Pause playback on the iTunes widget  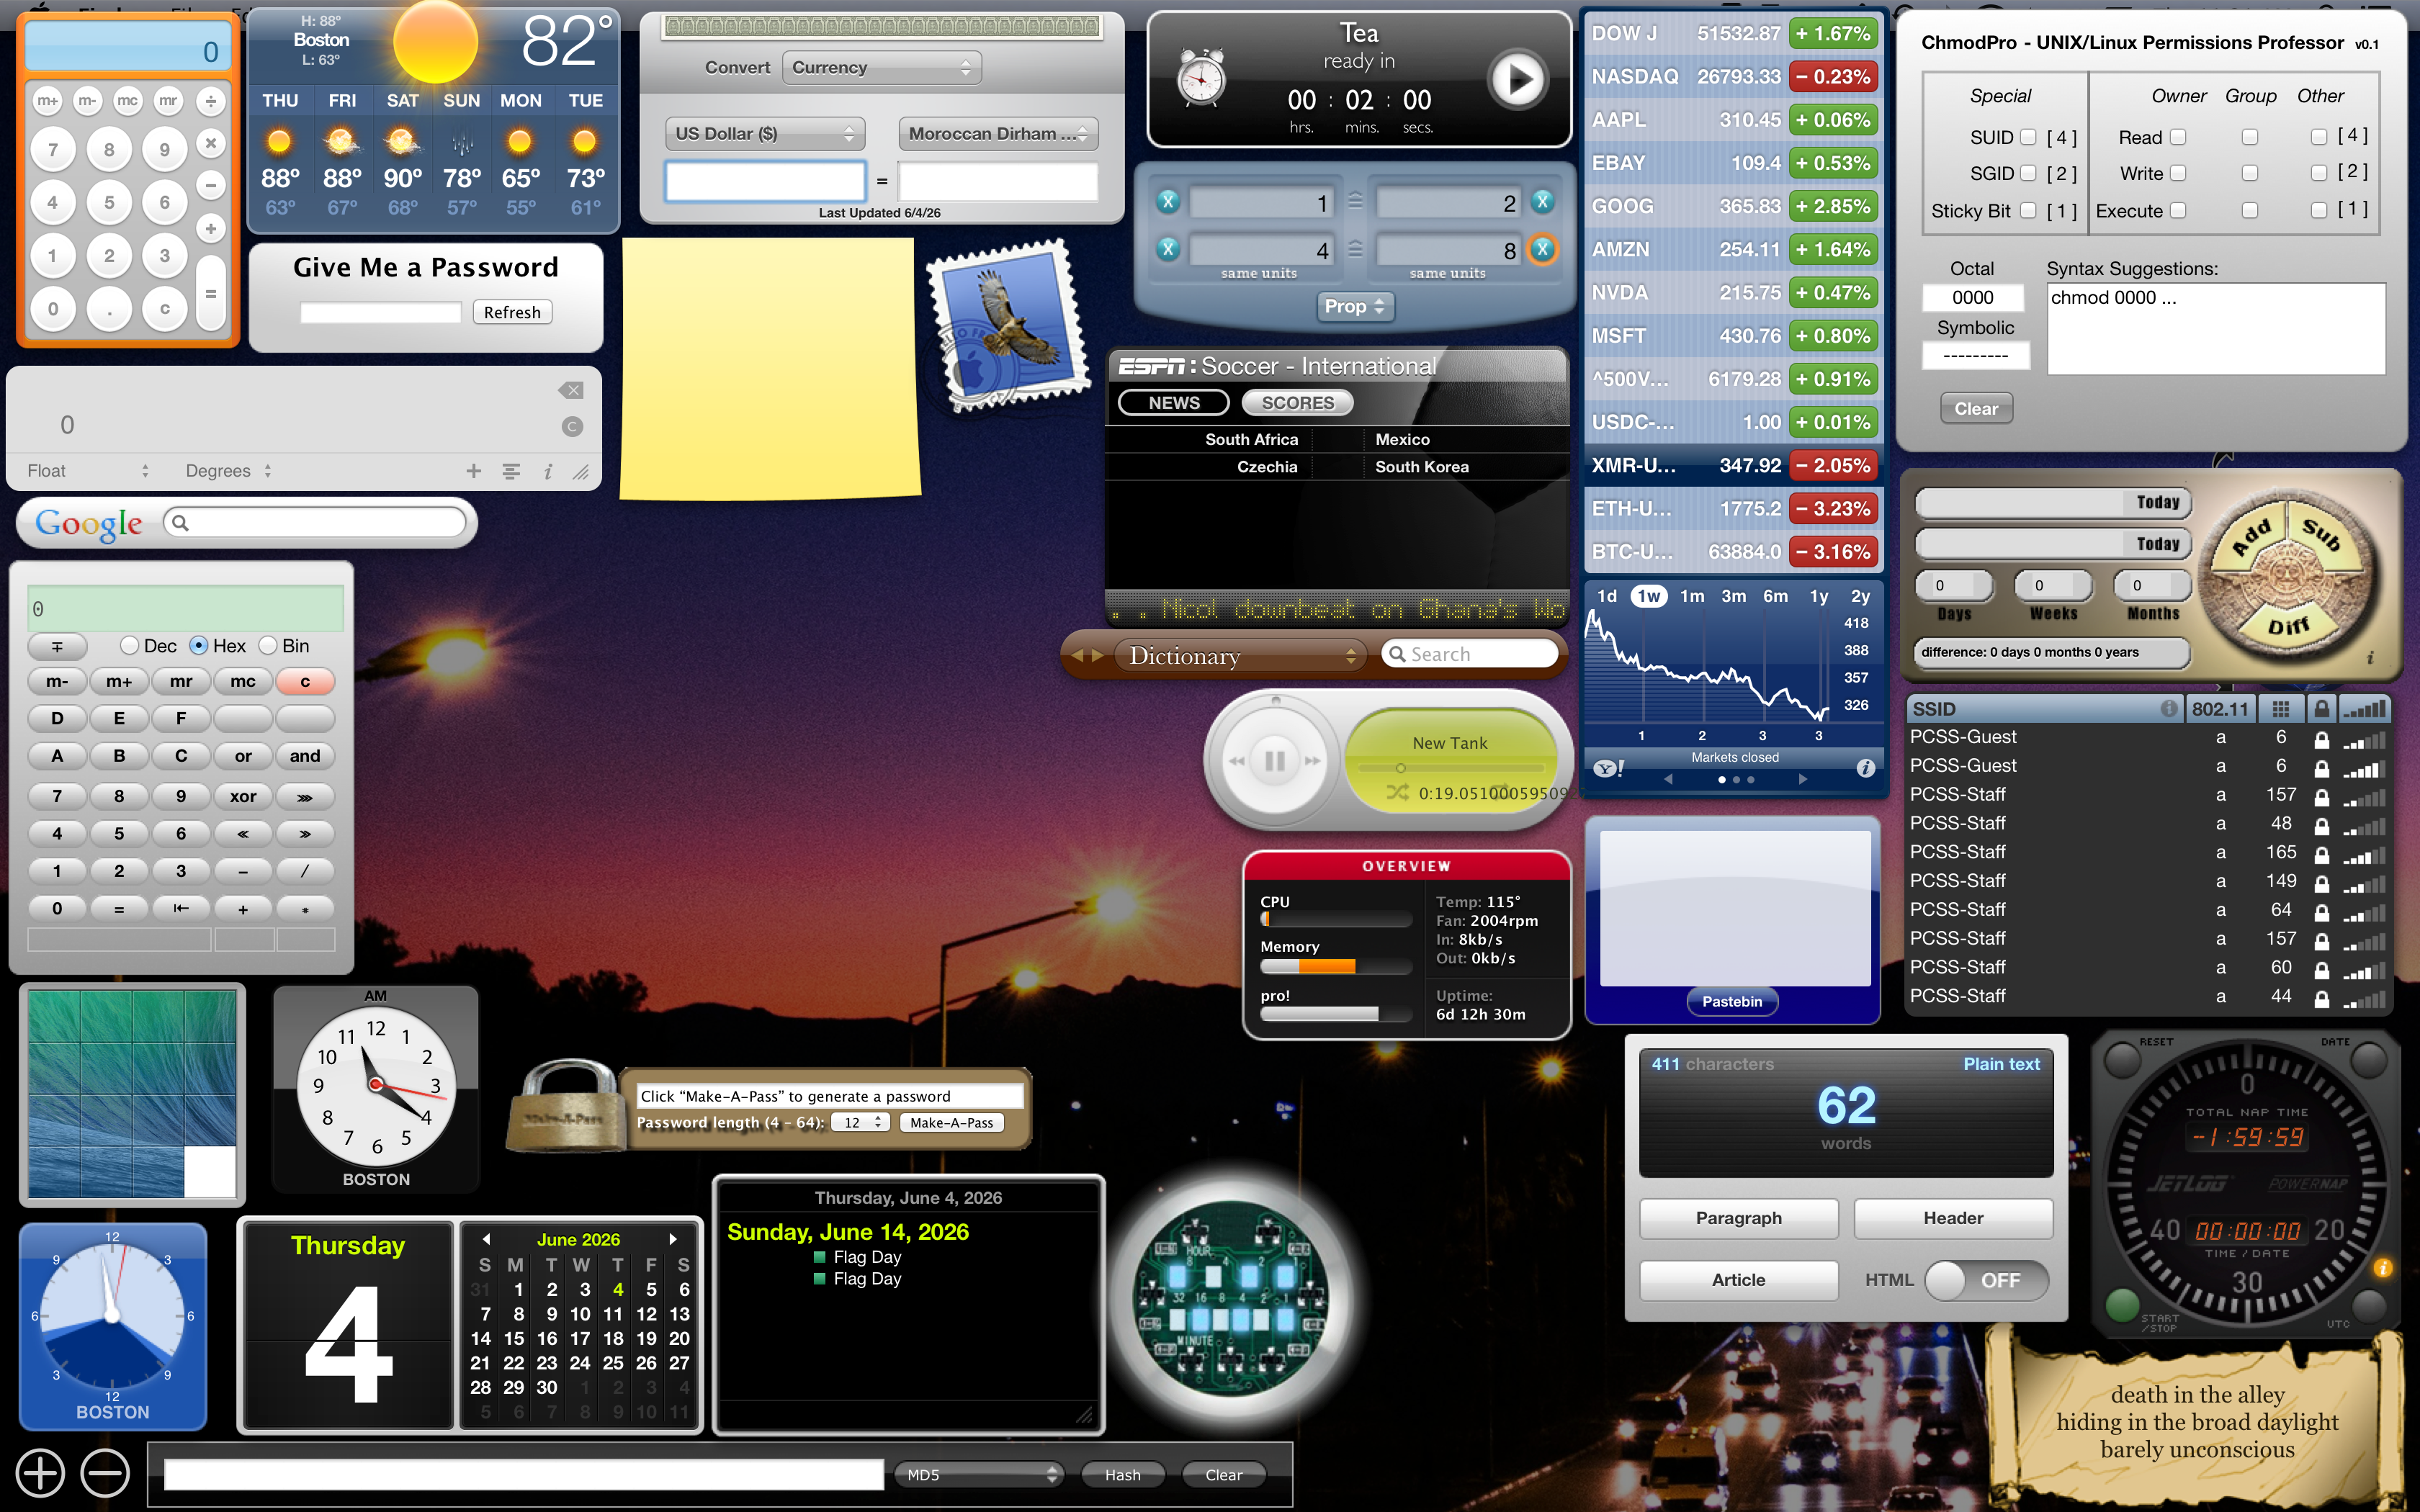click(1275, 761)
